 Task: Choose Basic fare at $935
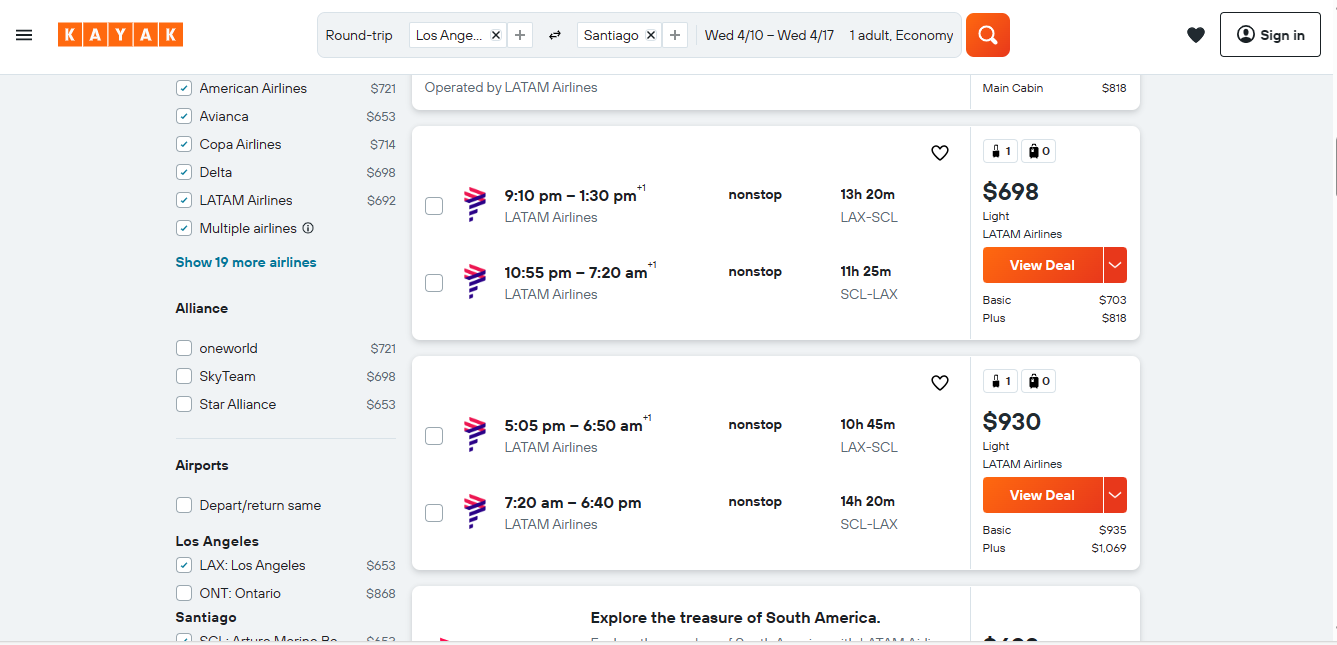click(x=1054, y=530)
